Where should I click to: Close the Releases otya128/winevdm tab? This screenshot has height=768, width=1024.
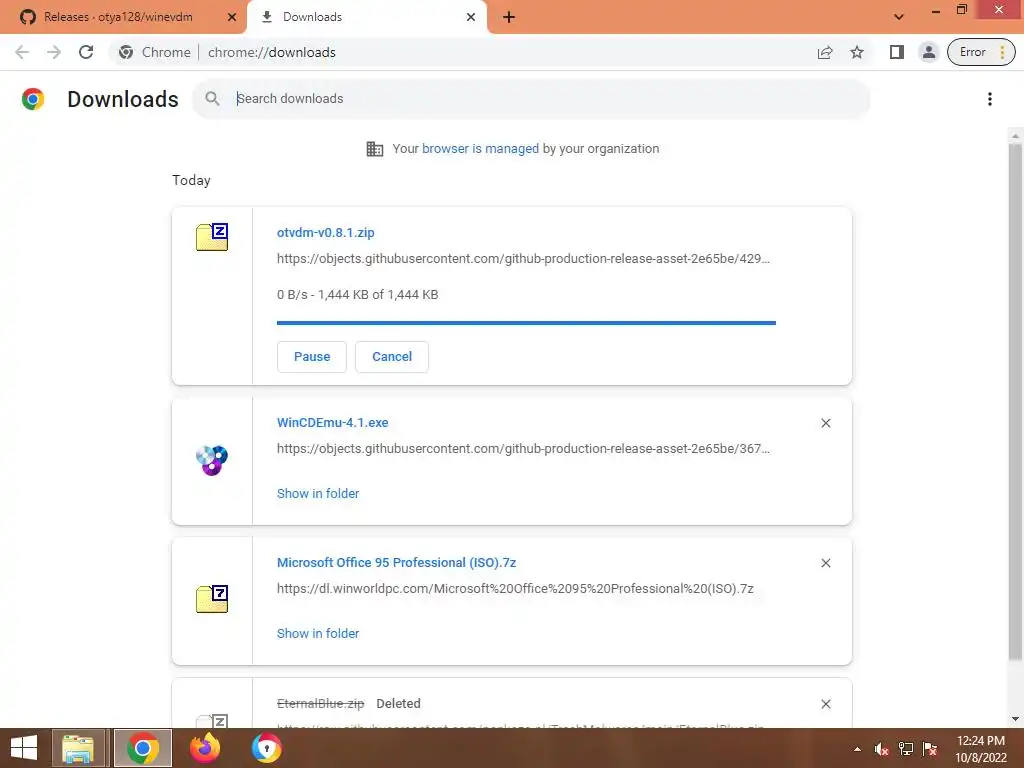click(x=232, y=17)
